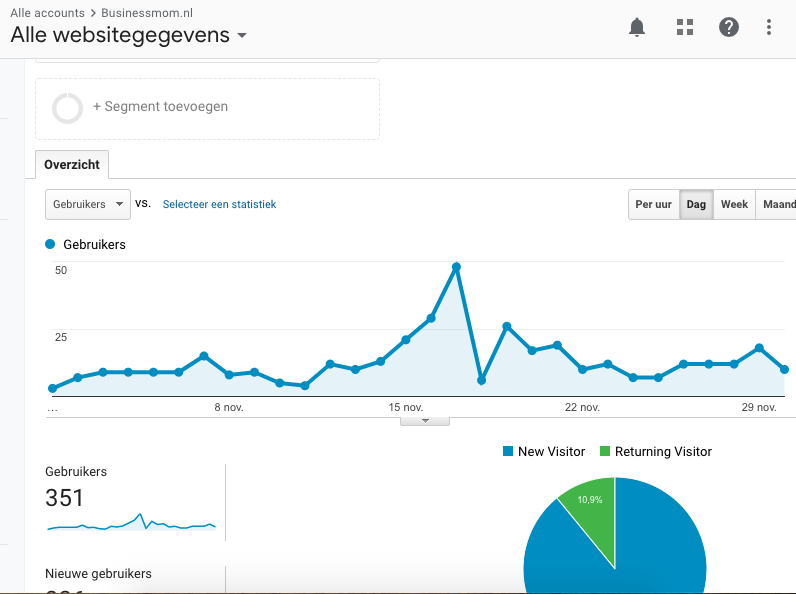Image resolution: width=796 pixels, height=594 pixels.
Task: Click the New Visitor legend swatch
Action: click(x=508, y=451)
